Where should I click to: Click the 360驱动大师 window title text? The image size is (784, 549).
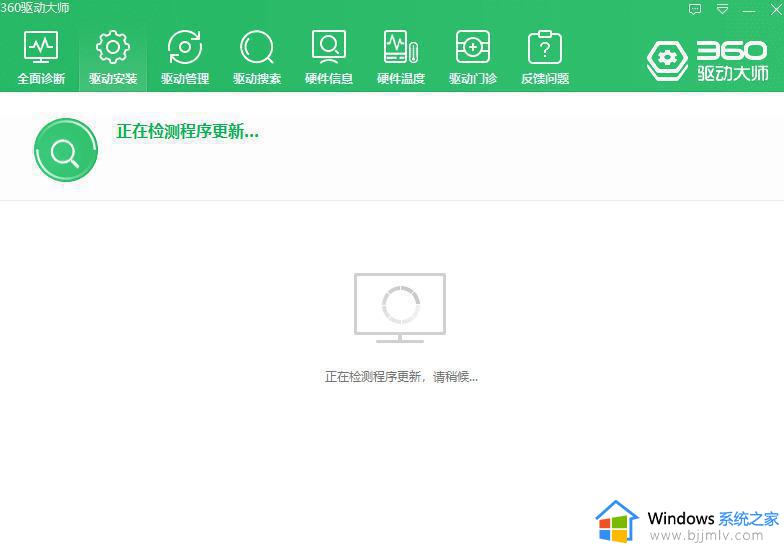coord(35,8)
